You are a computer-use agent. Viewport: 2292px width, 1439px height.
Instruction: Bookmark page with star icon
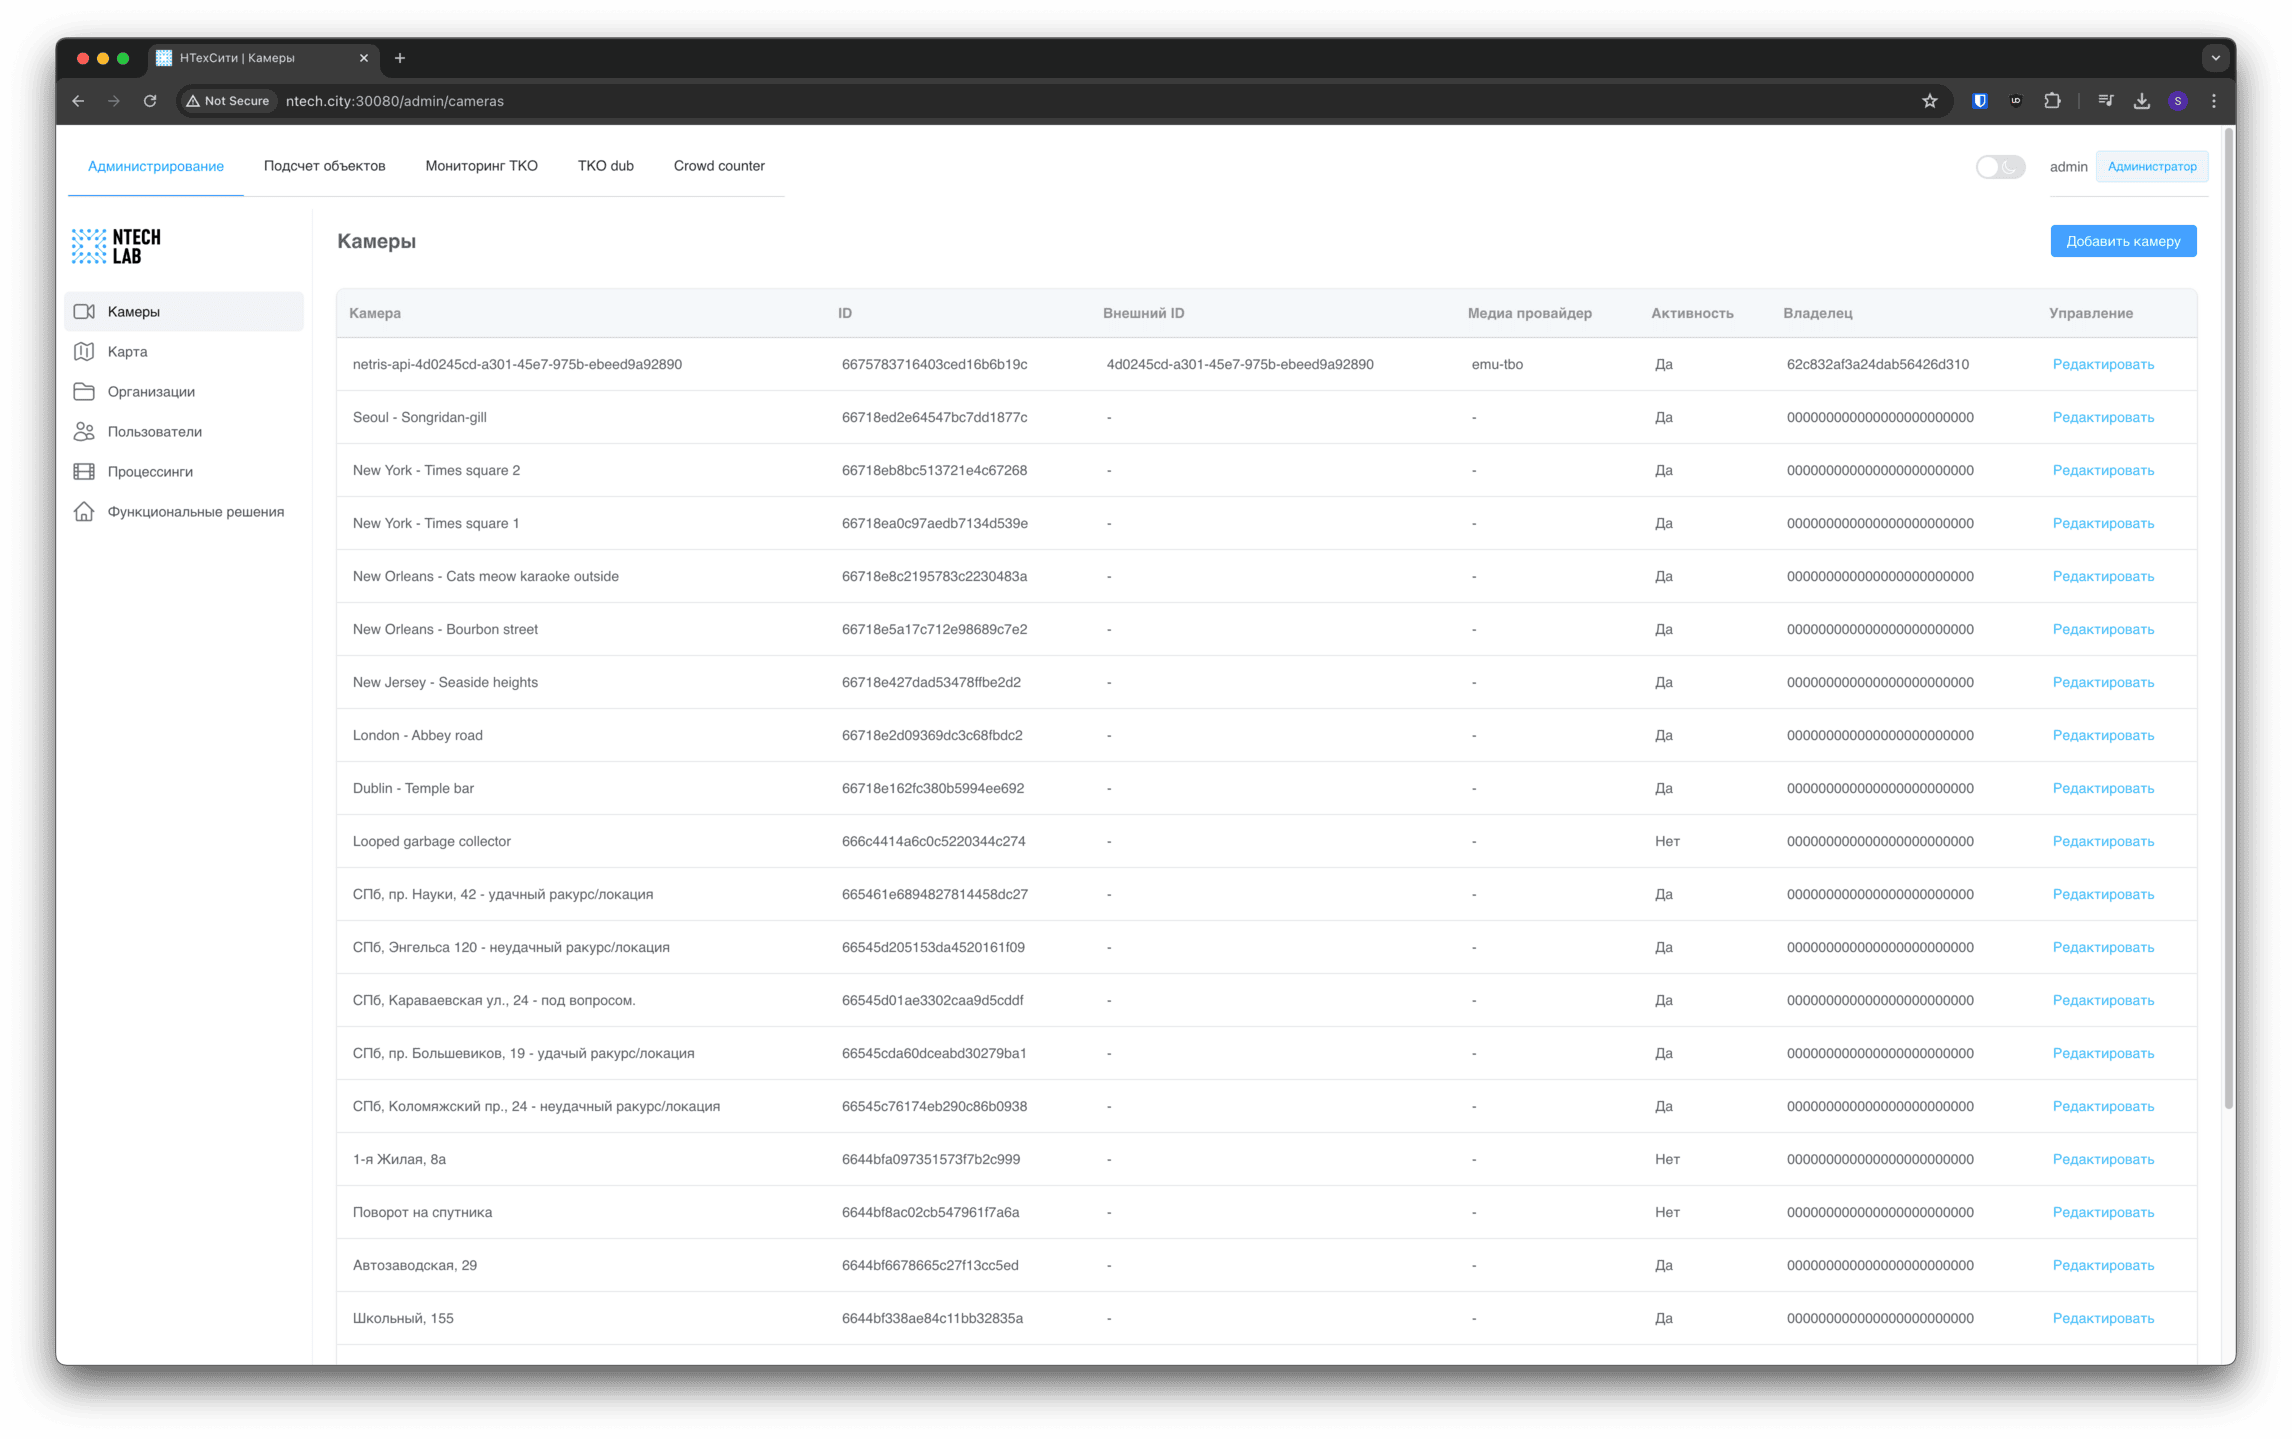(1929, 101)
